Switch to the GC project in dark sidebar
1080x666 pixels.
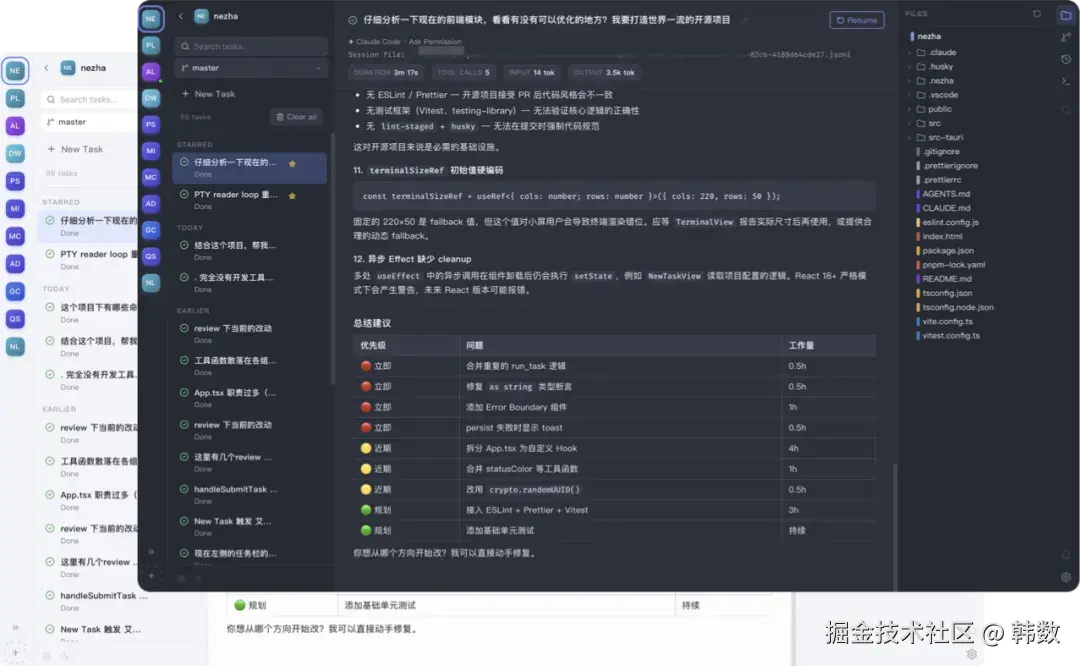(x=151, y=229)
